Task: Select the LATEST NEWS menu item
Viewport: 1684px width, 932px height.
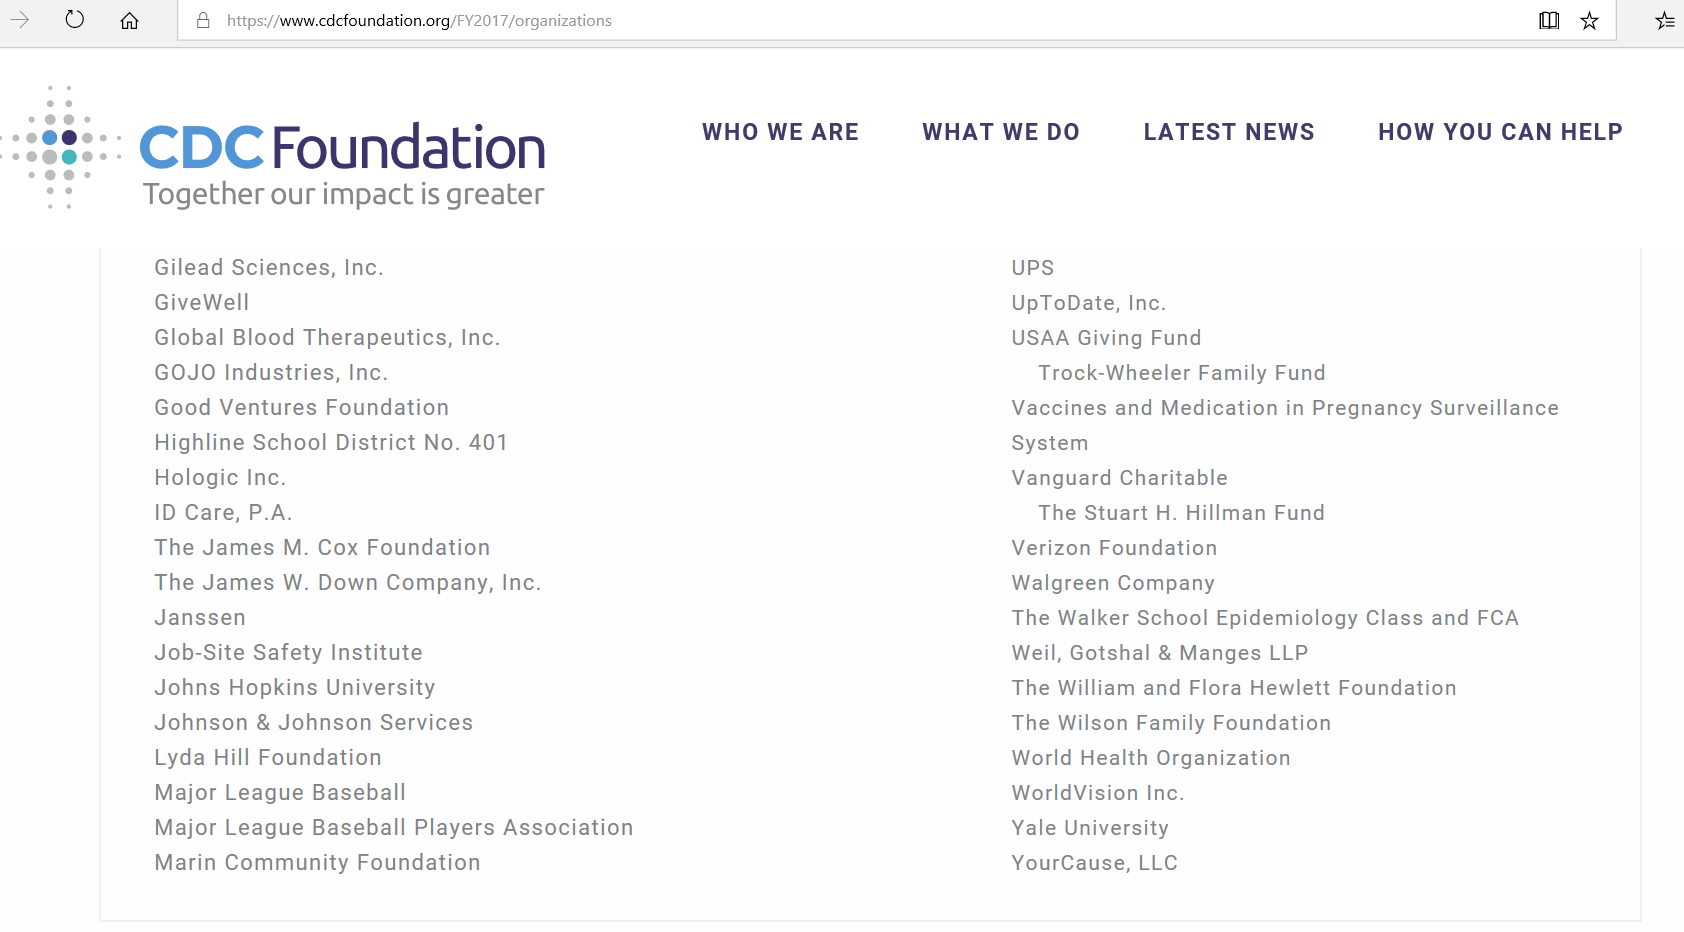Action: click(1229, 132)
